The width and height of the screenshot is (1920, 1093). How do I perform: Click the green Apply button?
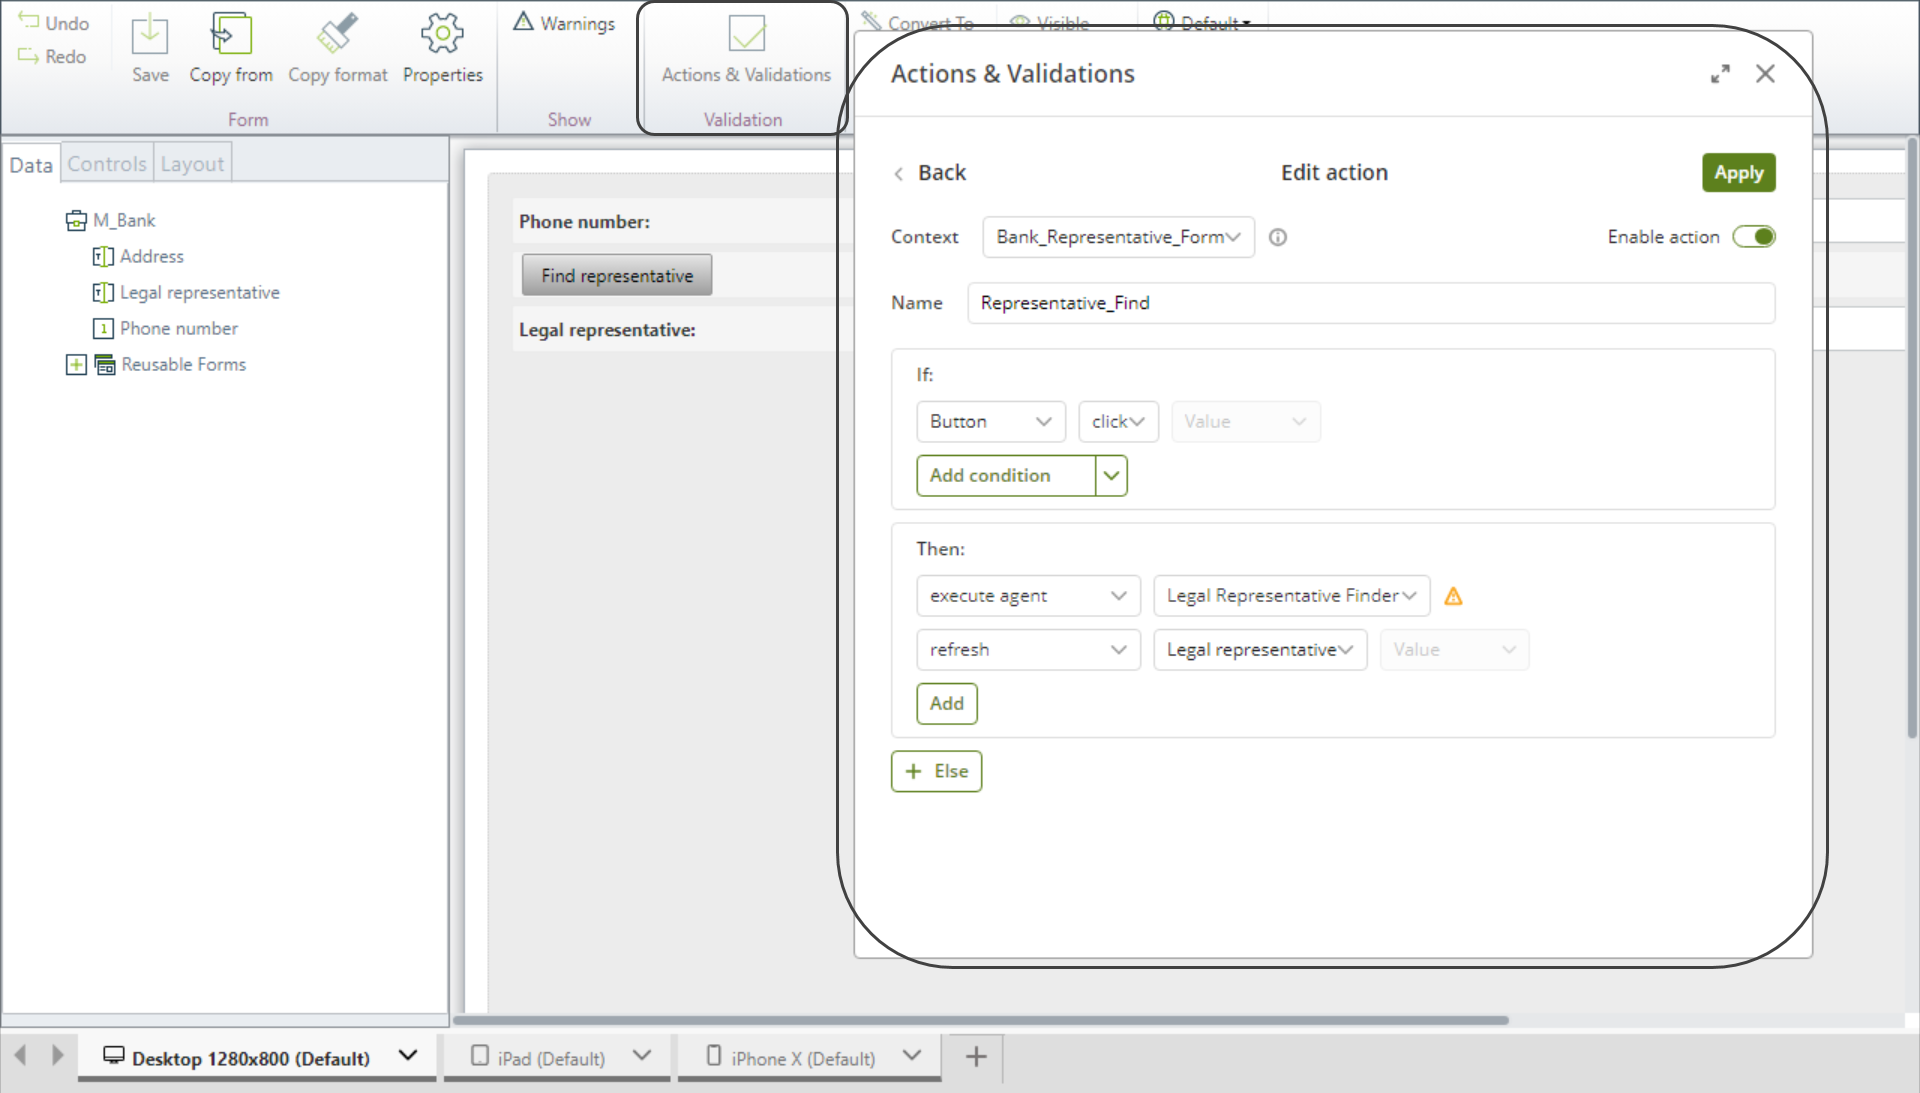[1738, 173]
